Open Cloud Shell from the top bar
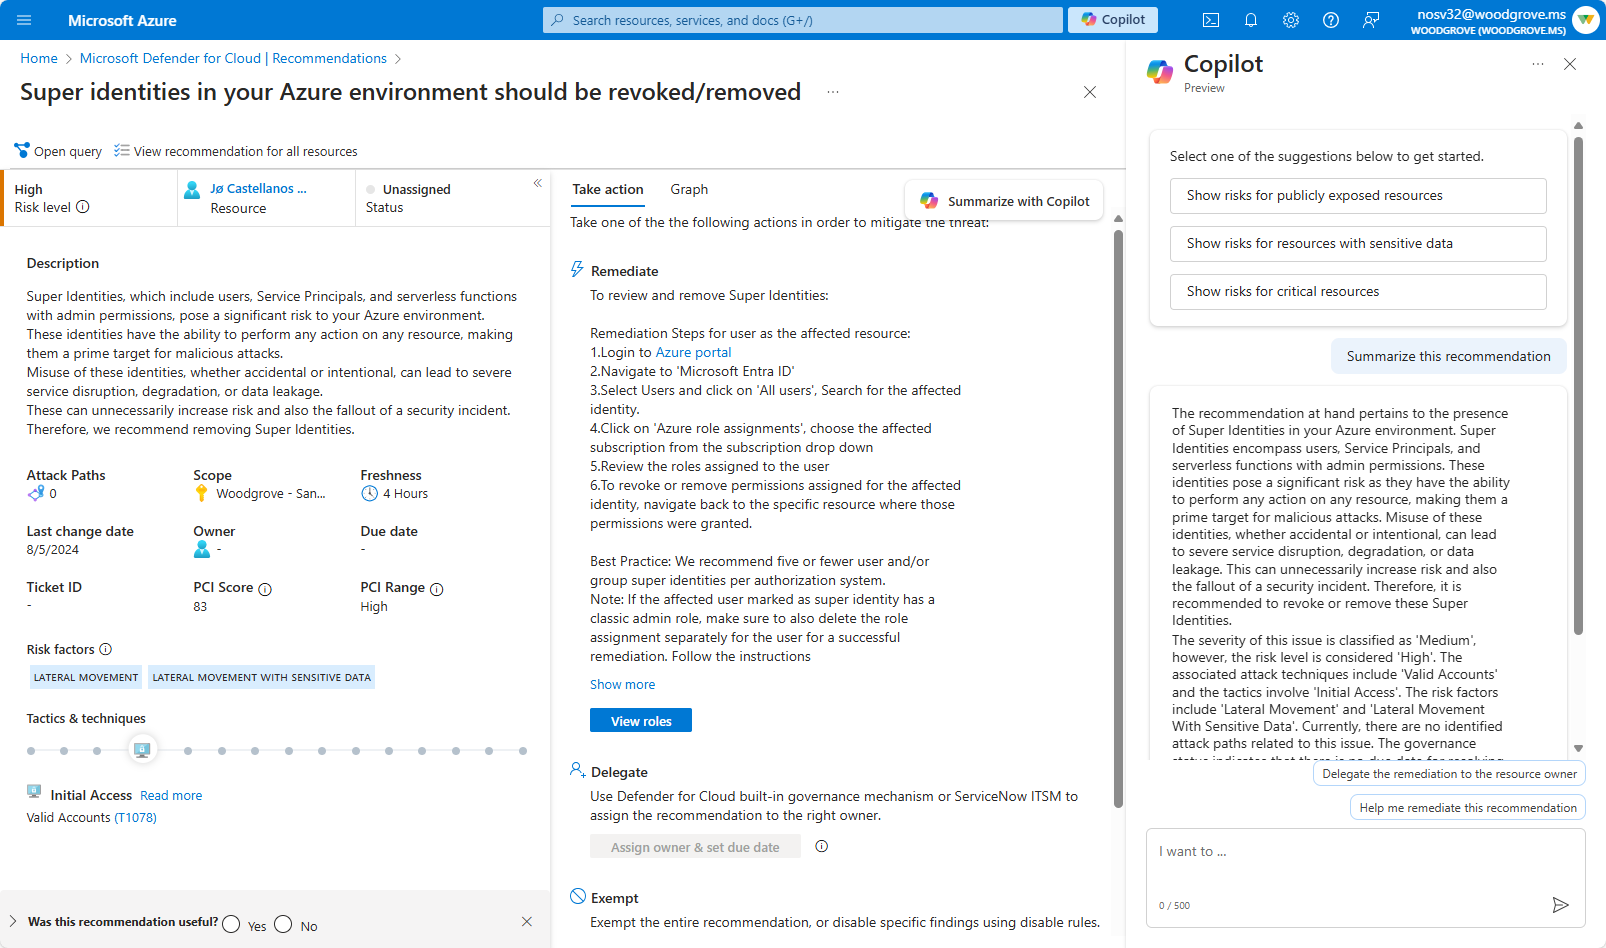This screenshot has height=948, width=1606. (1210, 20)
